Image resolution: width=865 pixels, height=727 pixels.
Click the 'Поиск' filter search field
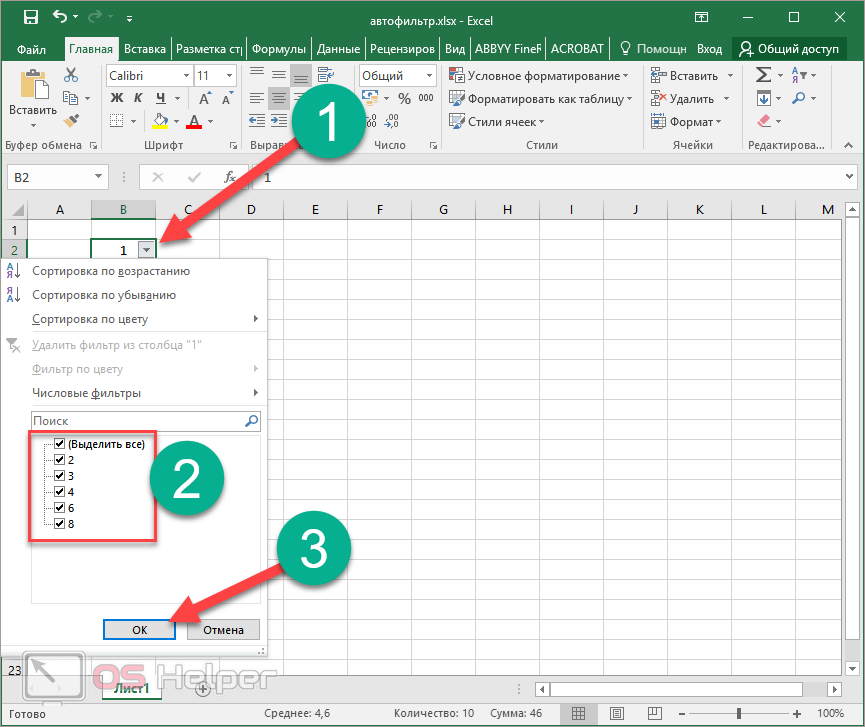pyautogui.click(x=138, y=421)
